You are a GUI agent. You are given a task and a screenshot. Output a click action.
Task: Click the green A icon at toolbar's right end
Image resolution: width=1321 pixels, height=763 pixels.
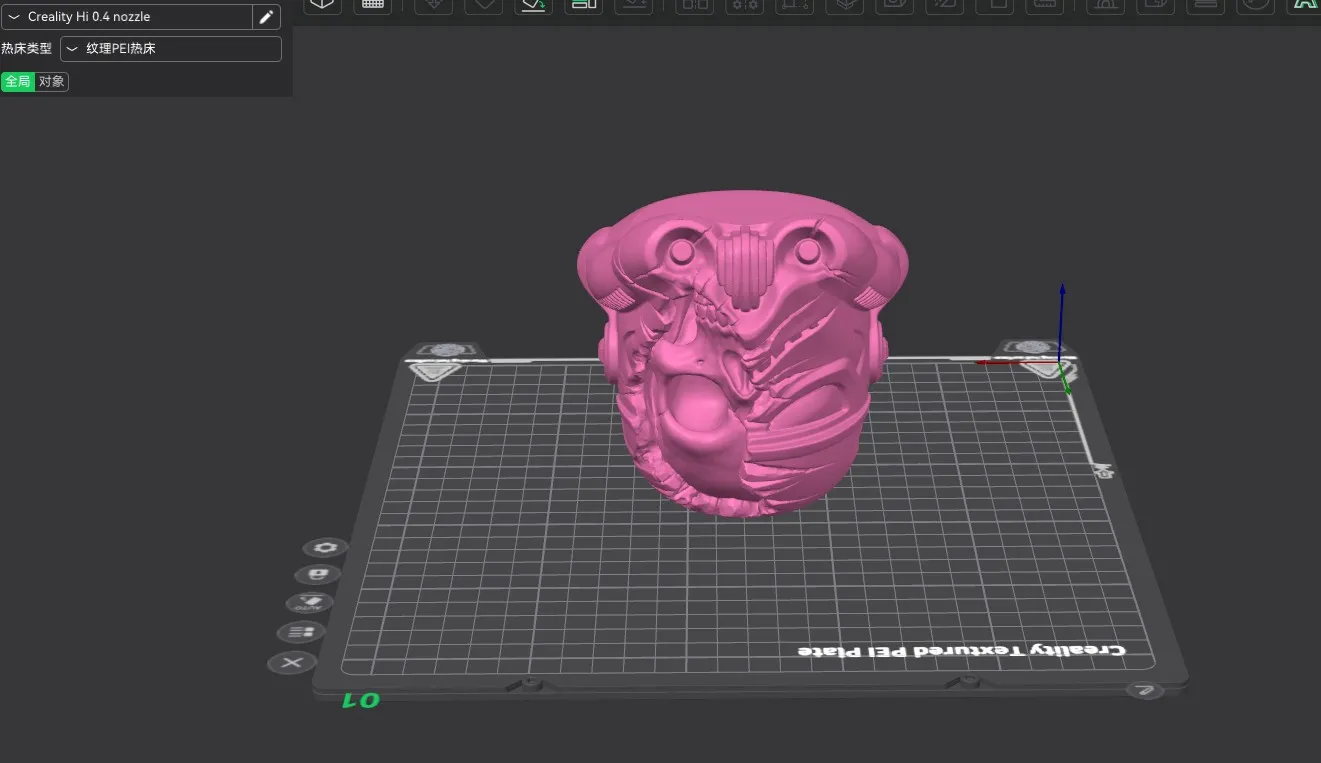[x=1304, y=5]
